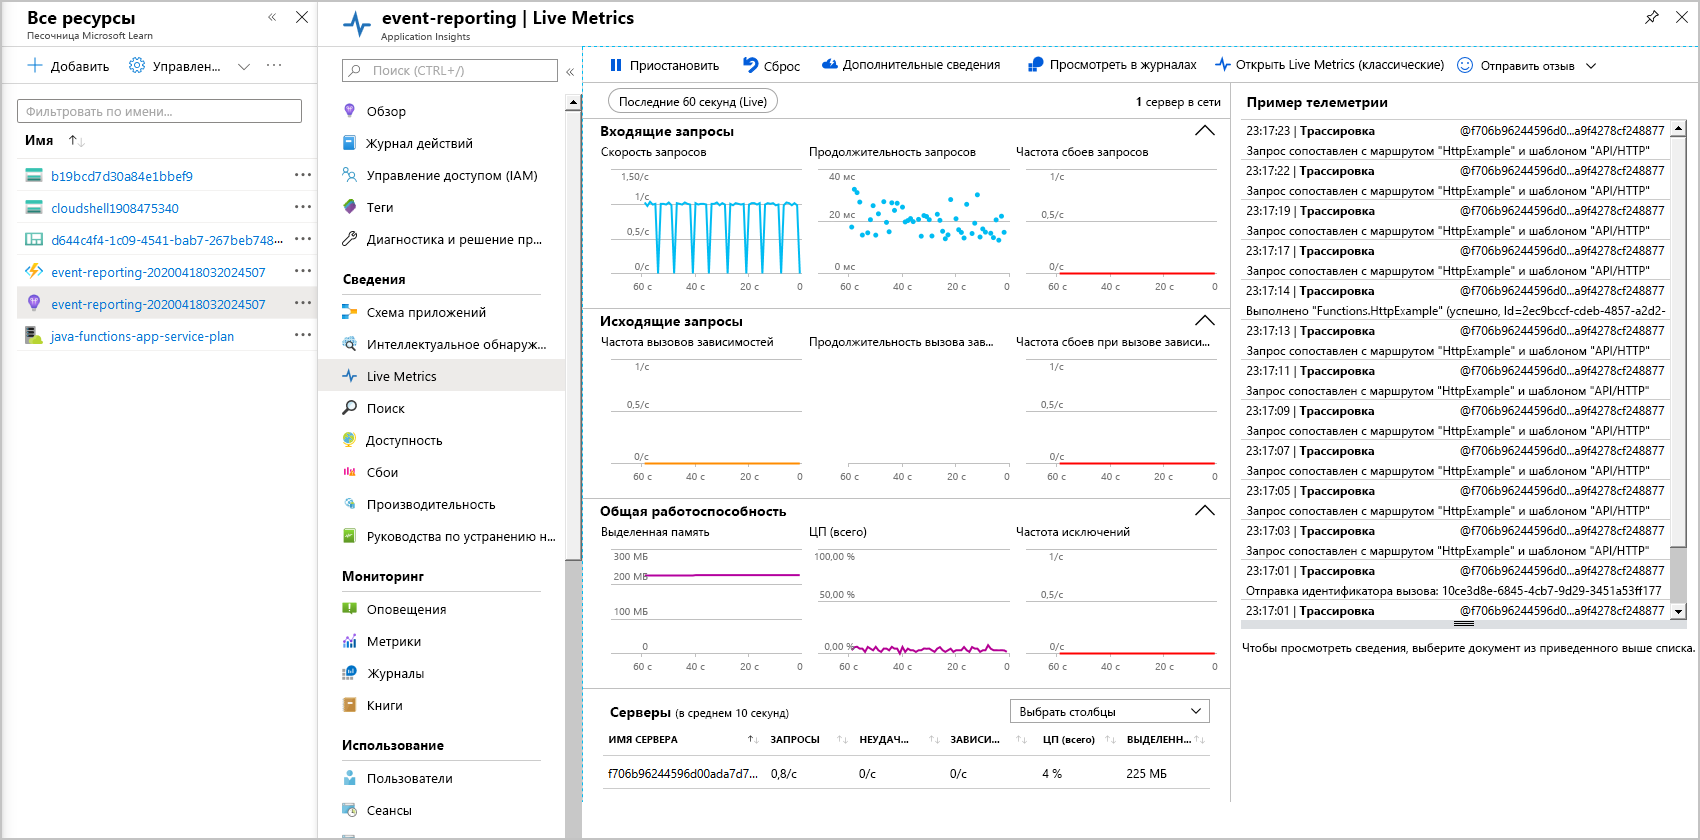Click the Управление gear icon
Screen dimensions: 1700x840
[137, 65]
